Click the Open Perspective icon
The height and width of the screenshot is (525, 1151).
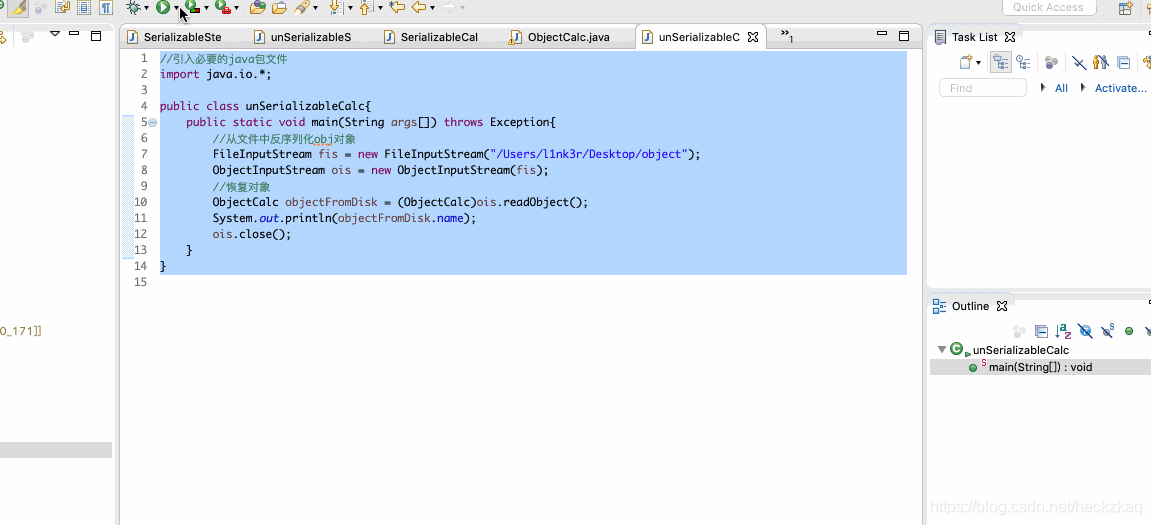pyautogui.click(x=1125, y=7)
